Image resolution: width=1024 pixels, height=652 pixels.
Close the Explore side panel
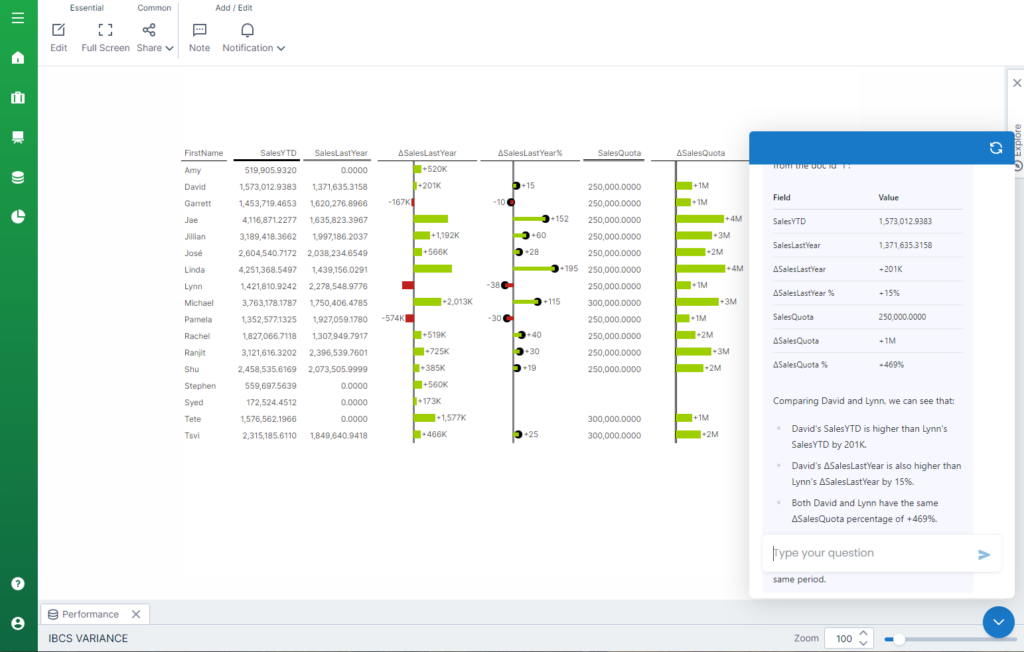1017,83
